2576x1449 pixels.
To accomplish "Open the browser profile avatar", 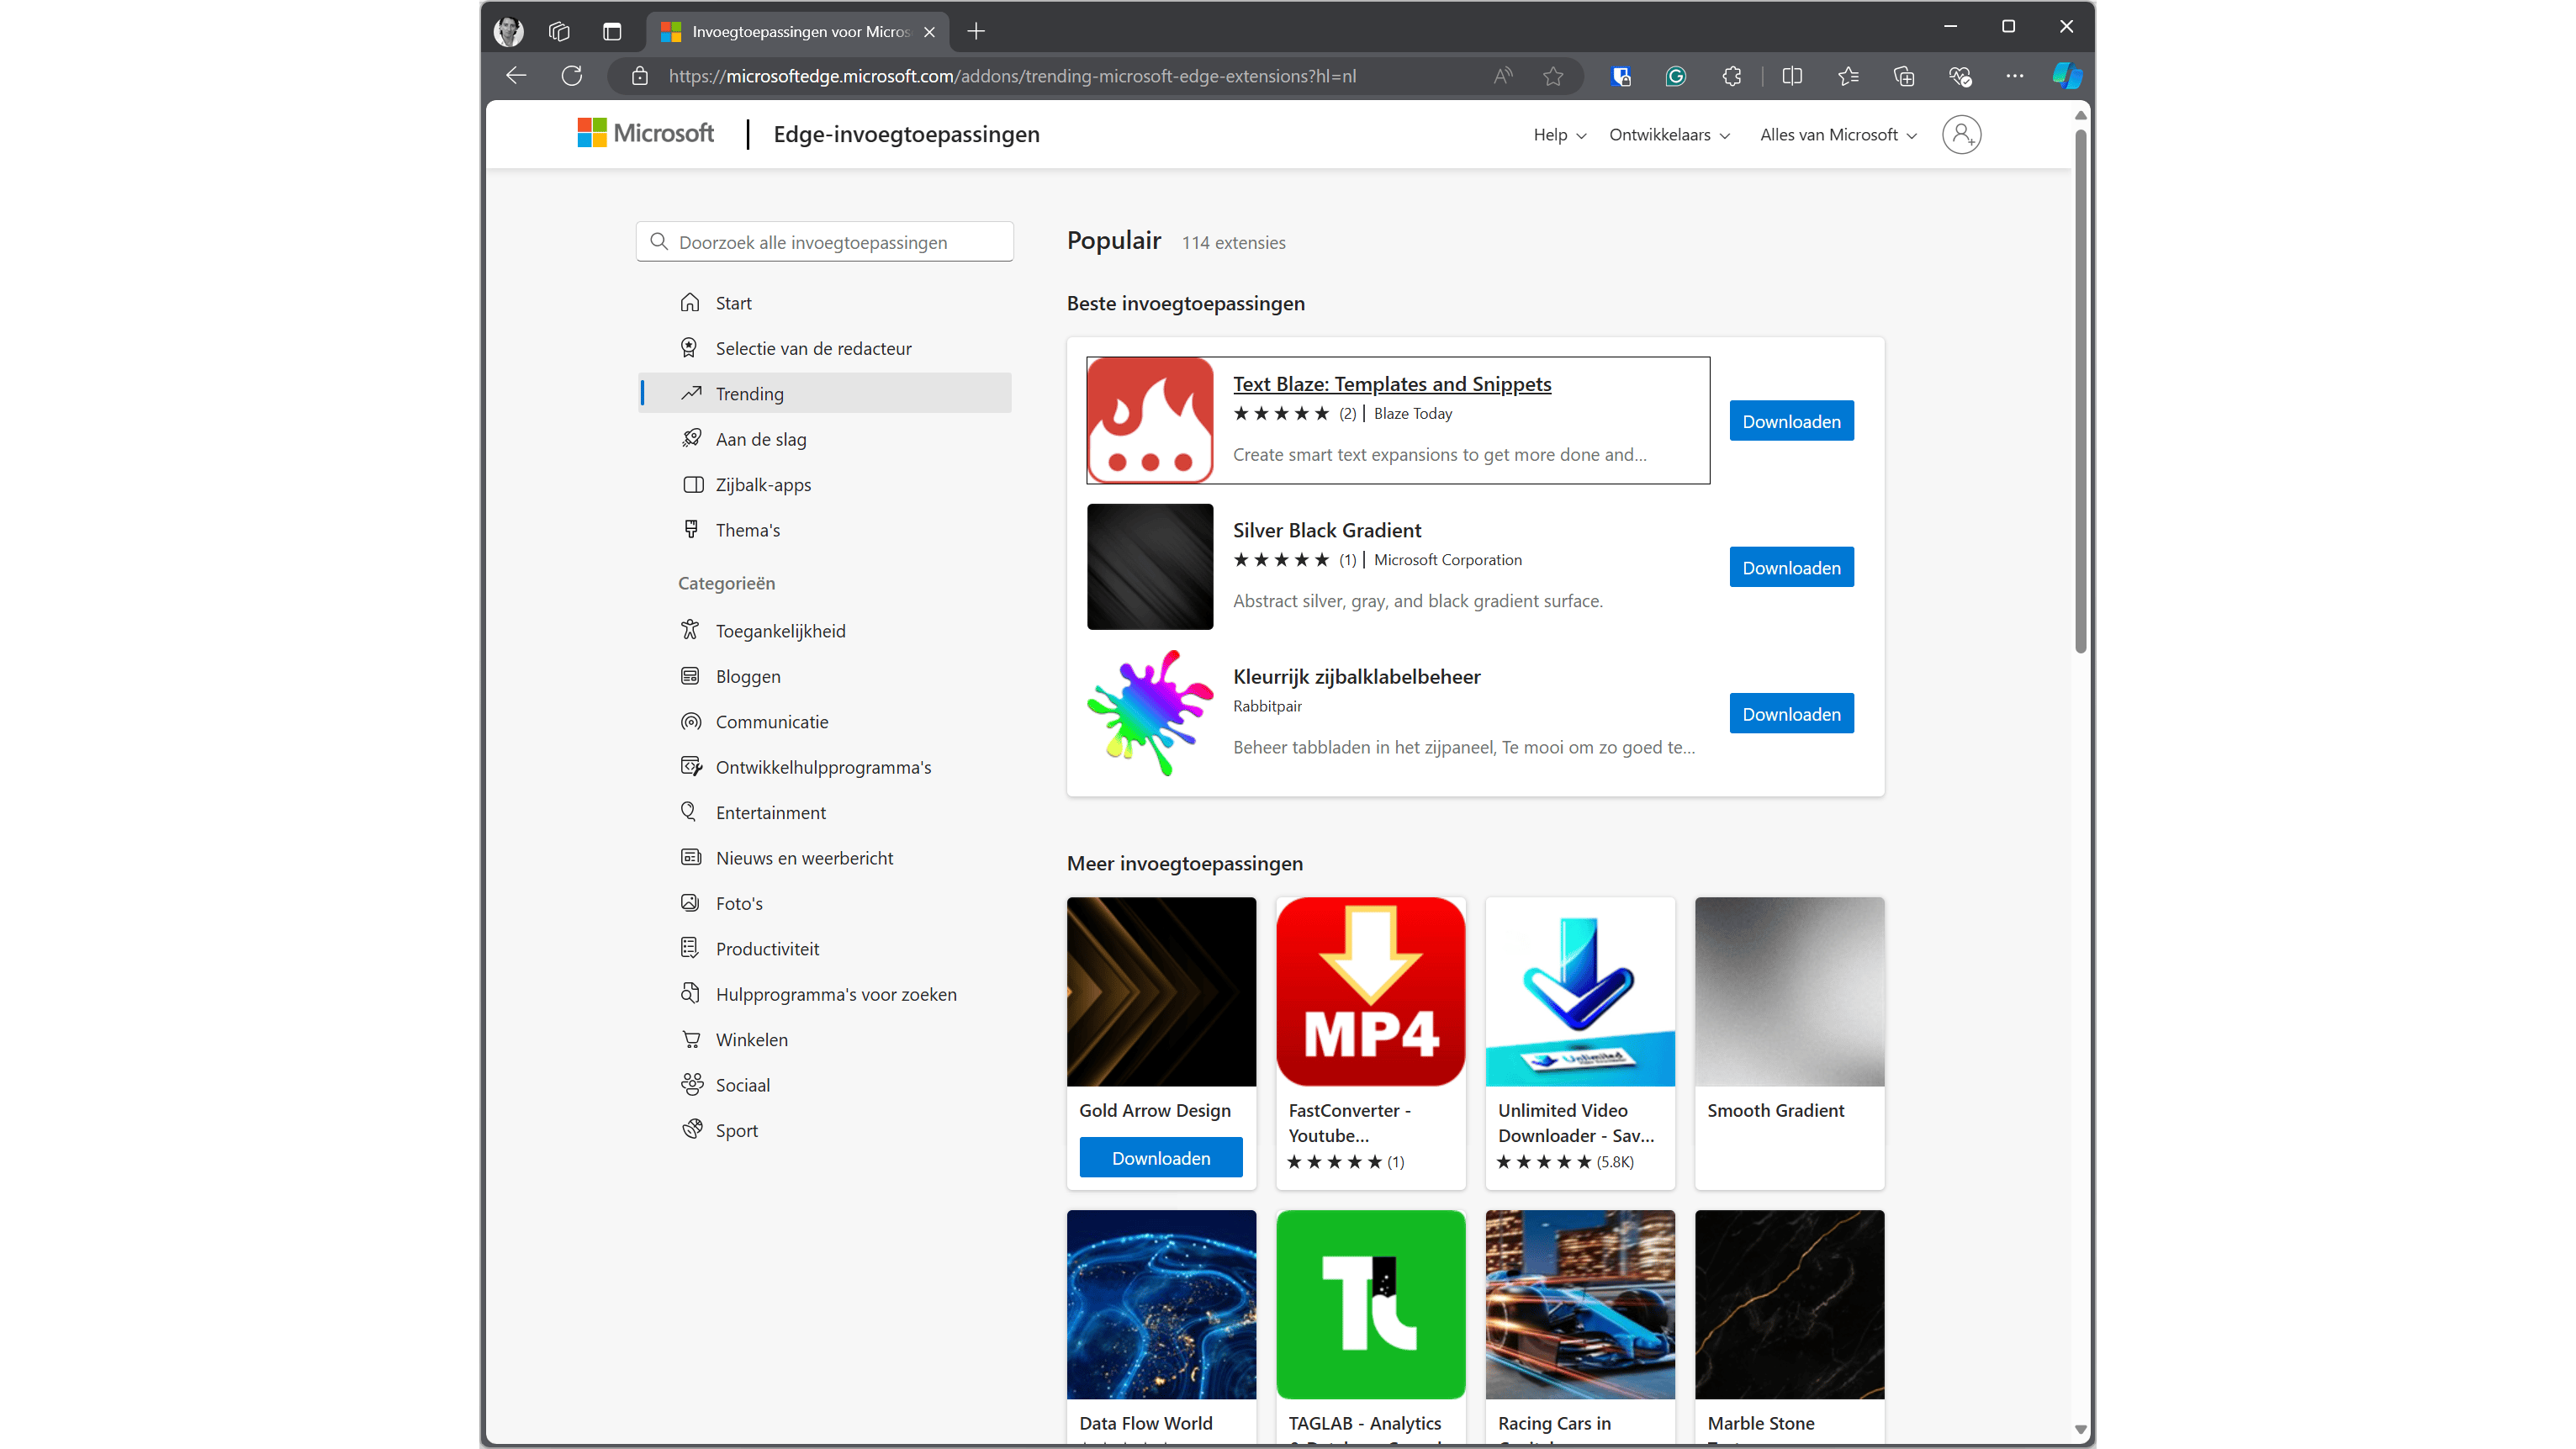I will (508, 31).
